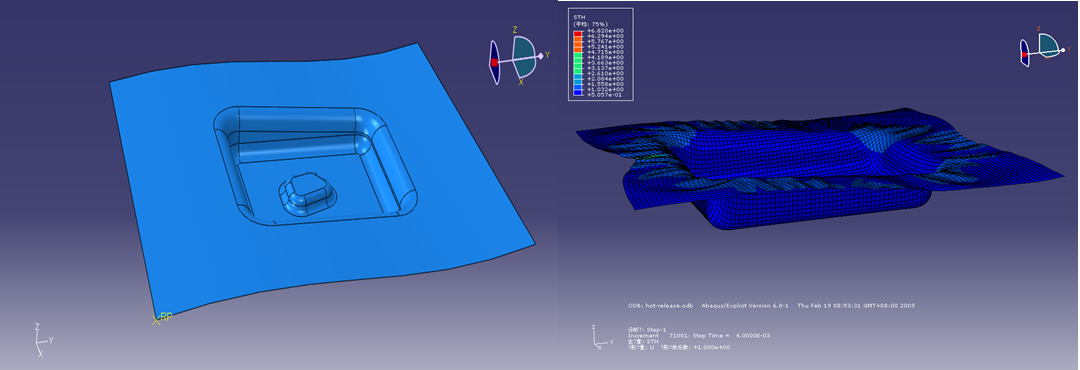The height and width of the screenshot is (370, 1080).
Task: Click the red swatch in STH legend
Action: (x=577, y=34)
